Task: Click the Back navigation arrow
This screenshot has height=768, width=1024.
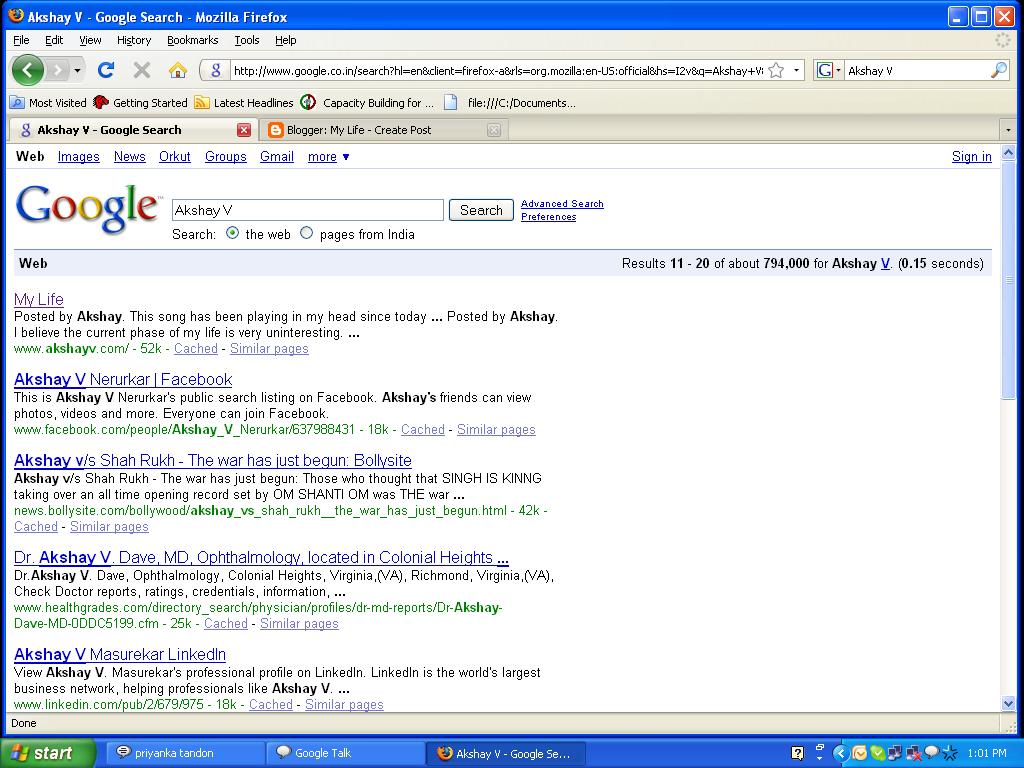Action: pyautogui.click(x=28, y=70)
